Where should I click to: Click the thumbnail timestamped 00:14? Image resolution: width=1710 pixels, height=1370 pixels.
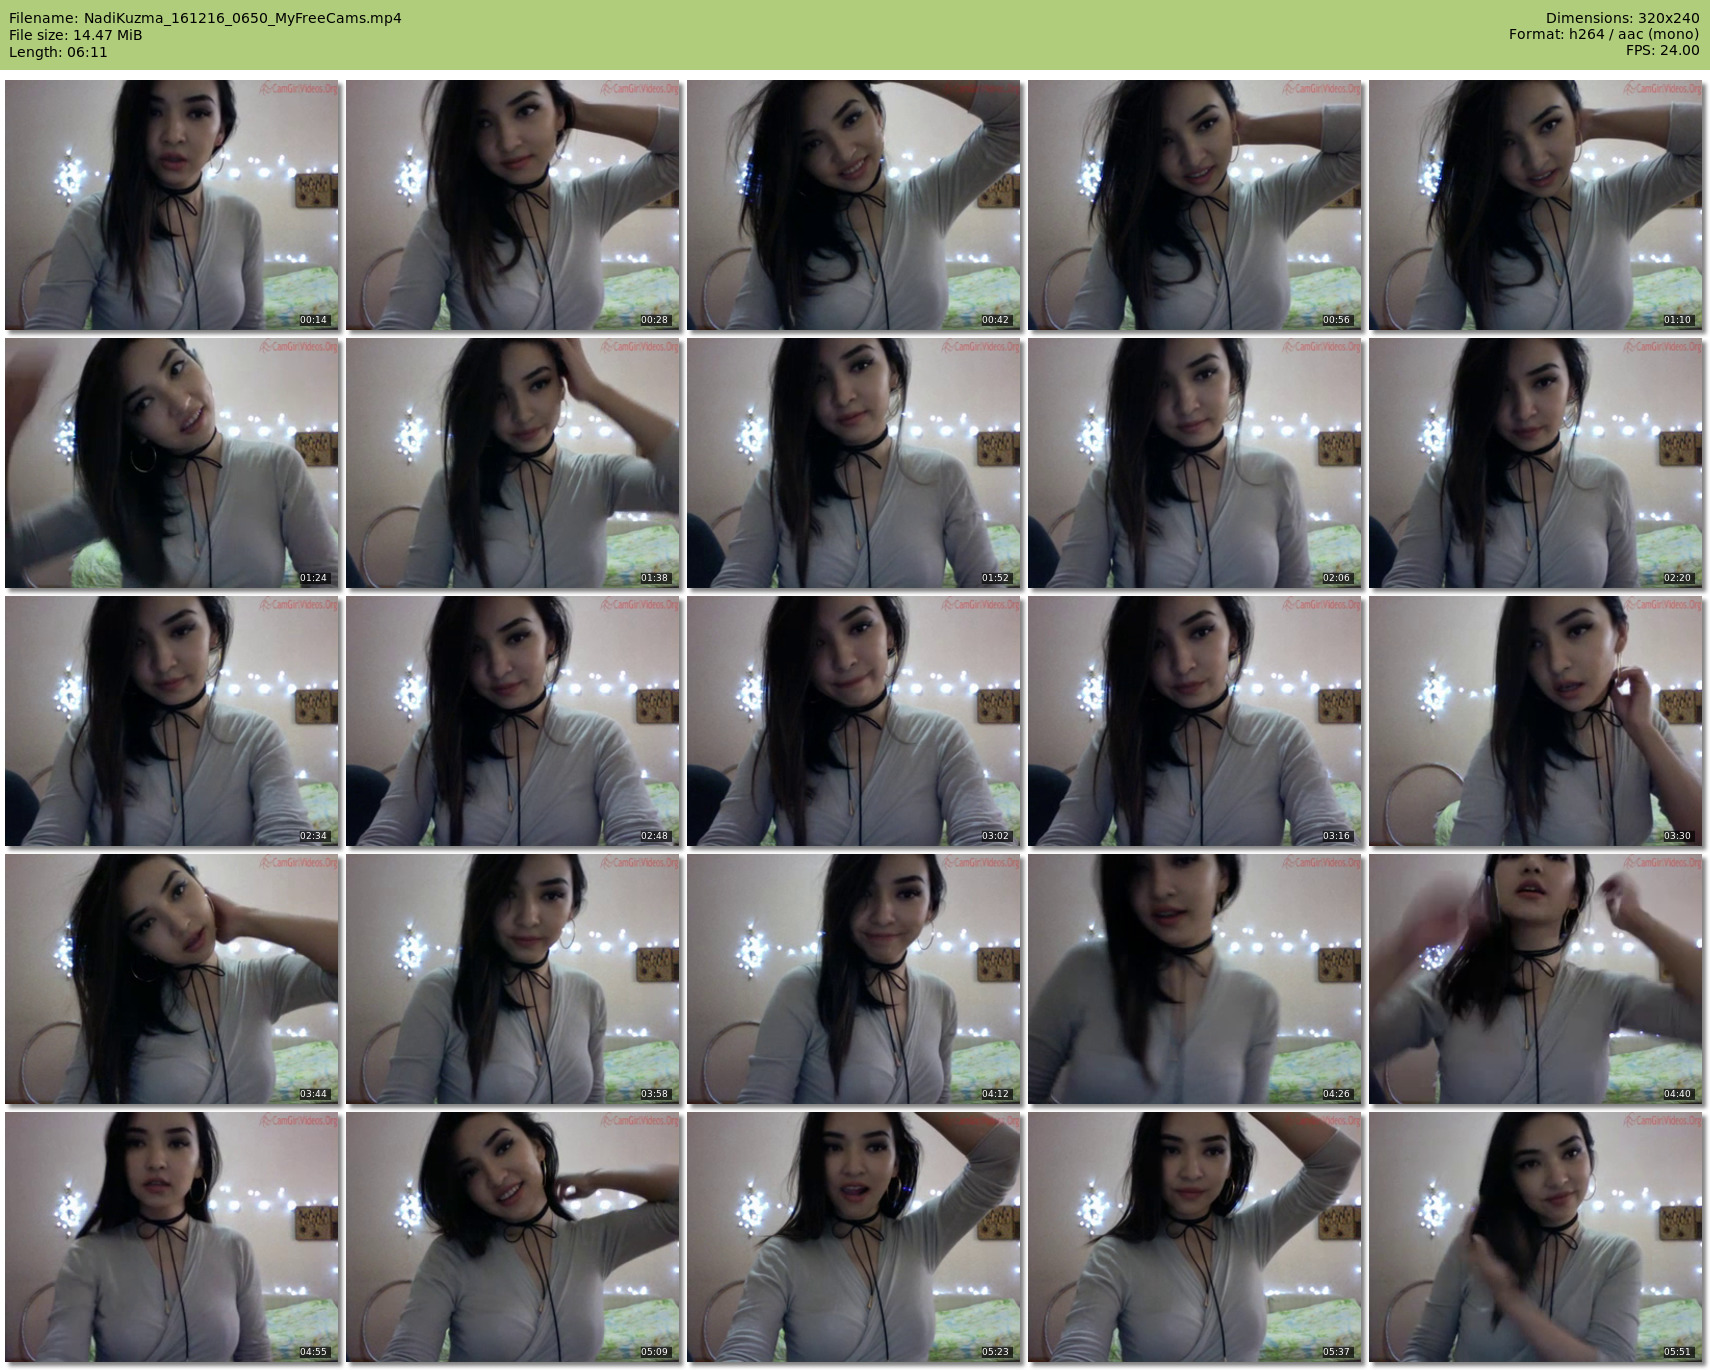pyautogui.click(x=172, y=205)
